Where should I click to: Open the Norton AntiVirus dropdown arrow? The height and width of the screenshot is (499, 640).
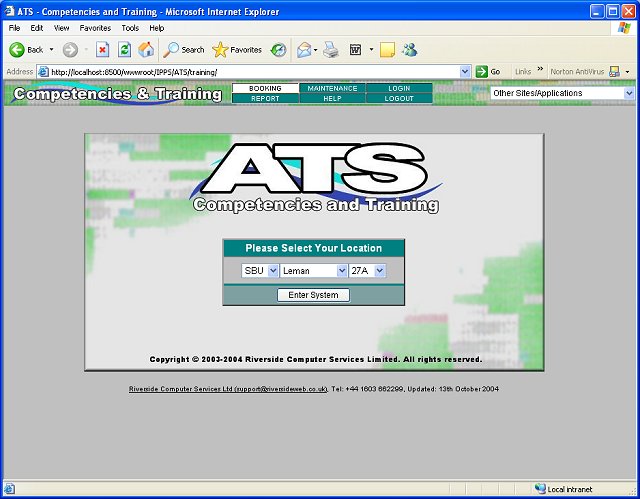(627, 72)
